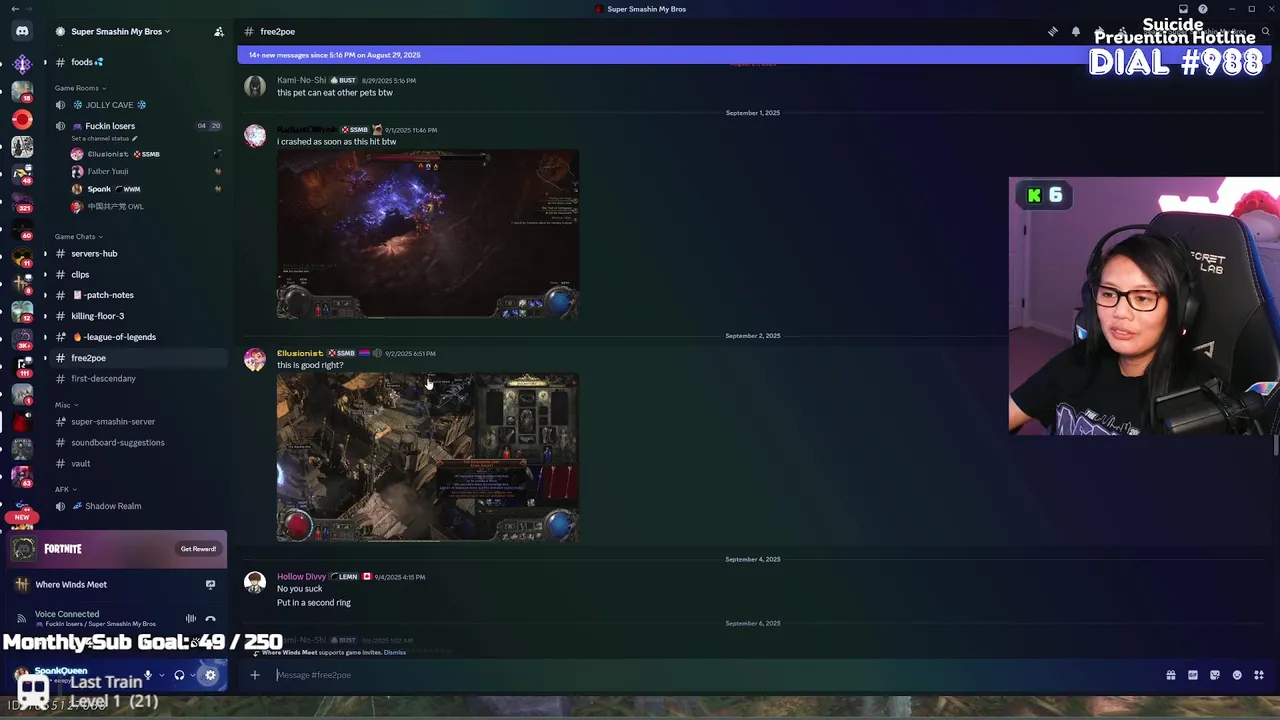Collapse the Misc category
The width and height of the screenshot is (1280, 720).
pos(65,405)
